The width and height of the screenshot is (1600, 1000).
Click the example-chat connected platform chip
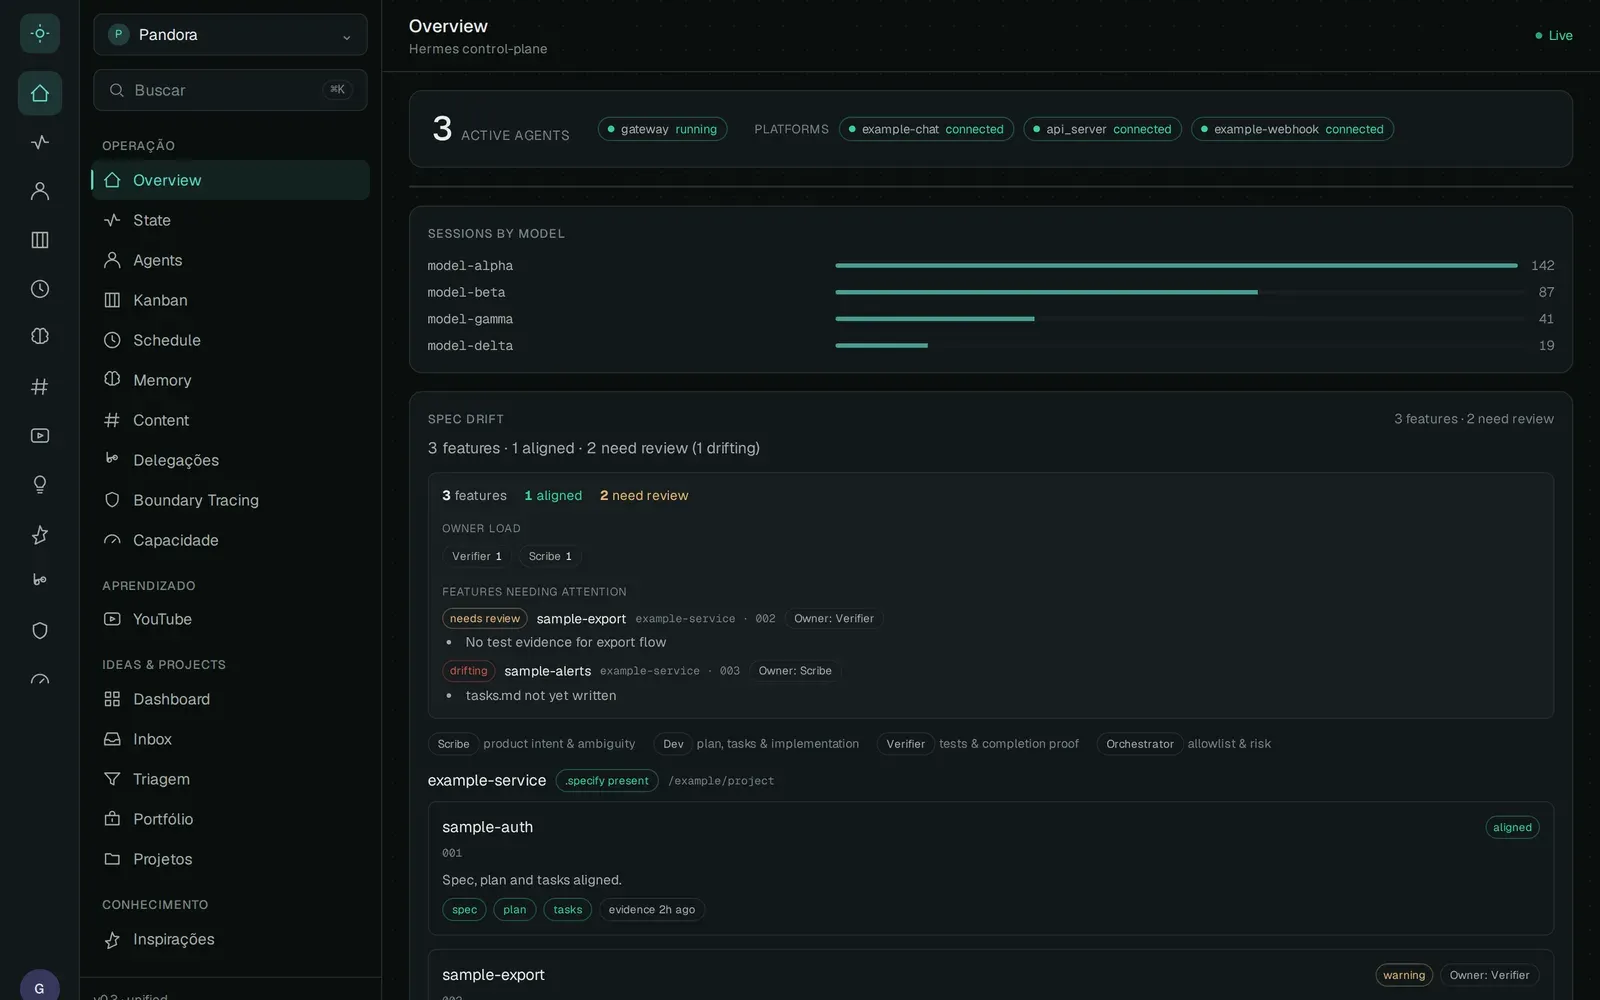pyautogui.click(x=926, y=129)
